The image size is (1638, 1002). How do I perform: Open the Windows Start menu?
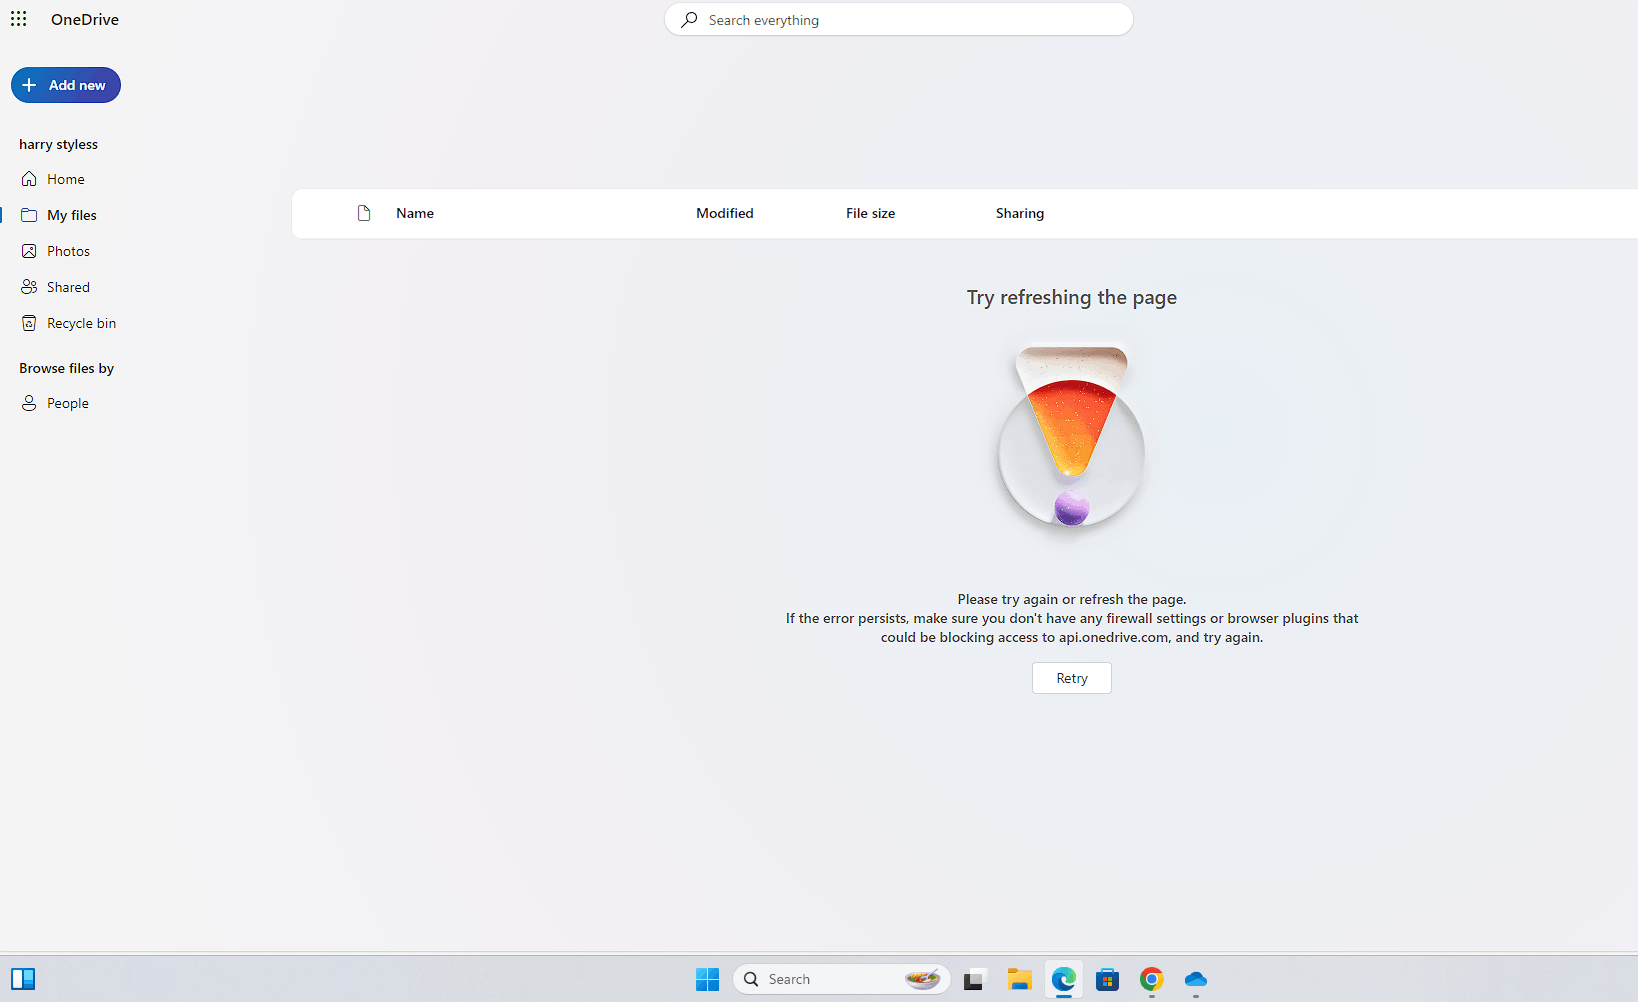707,979
